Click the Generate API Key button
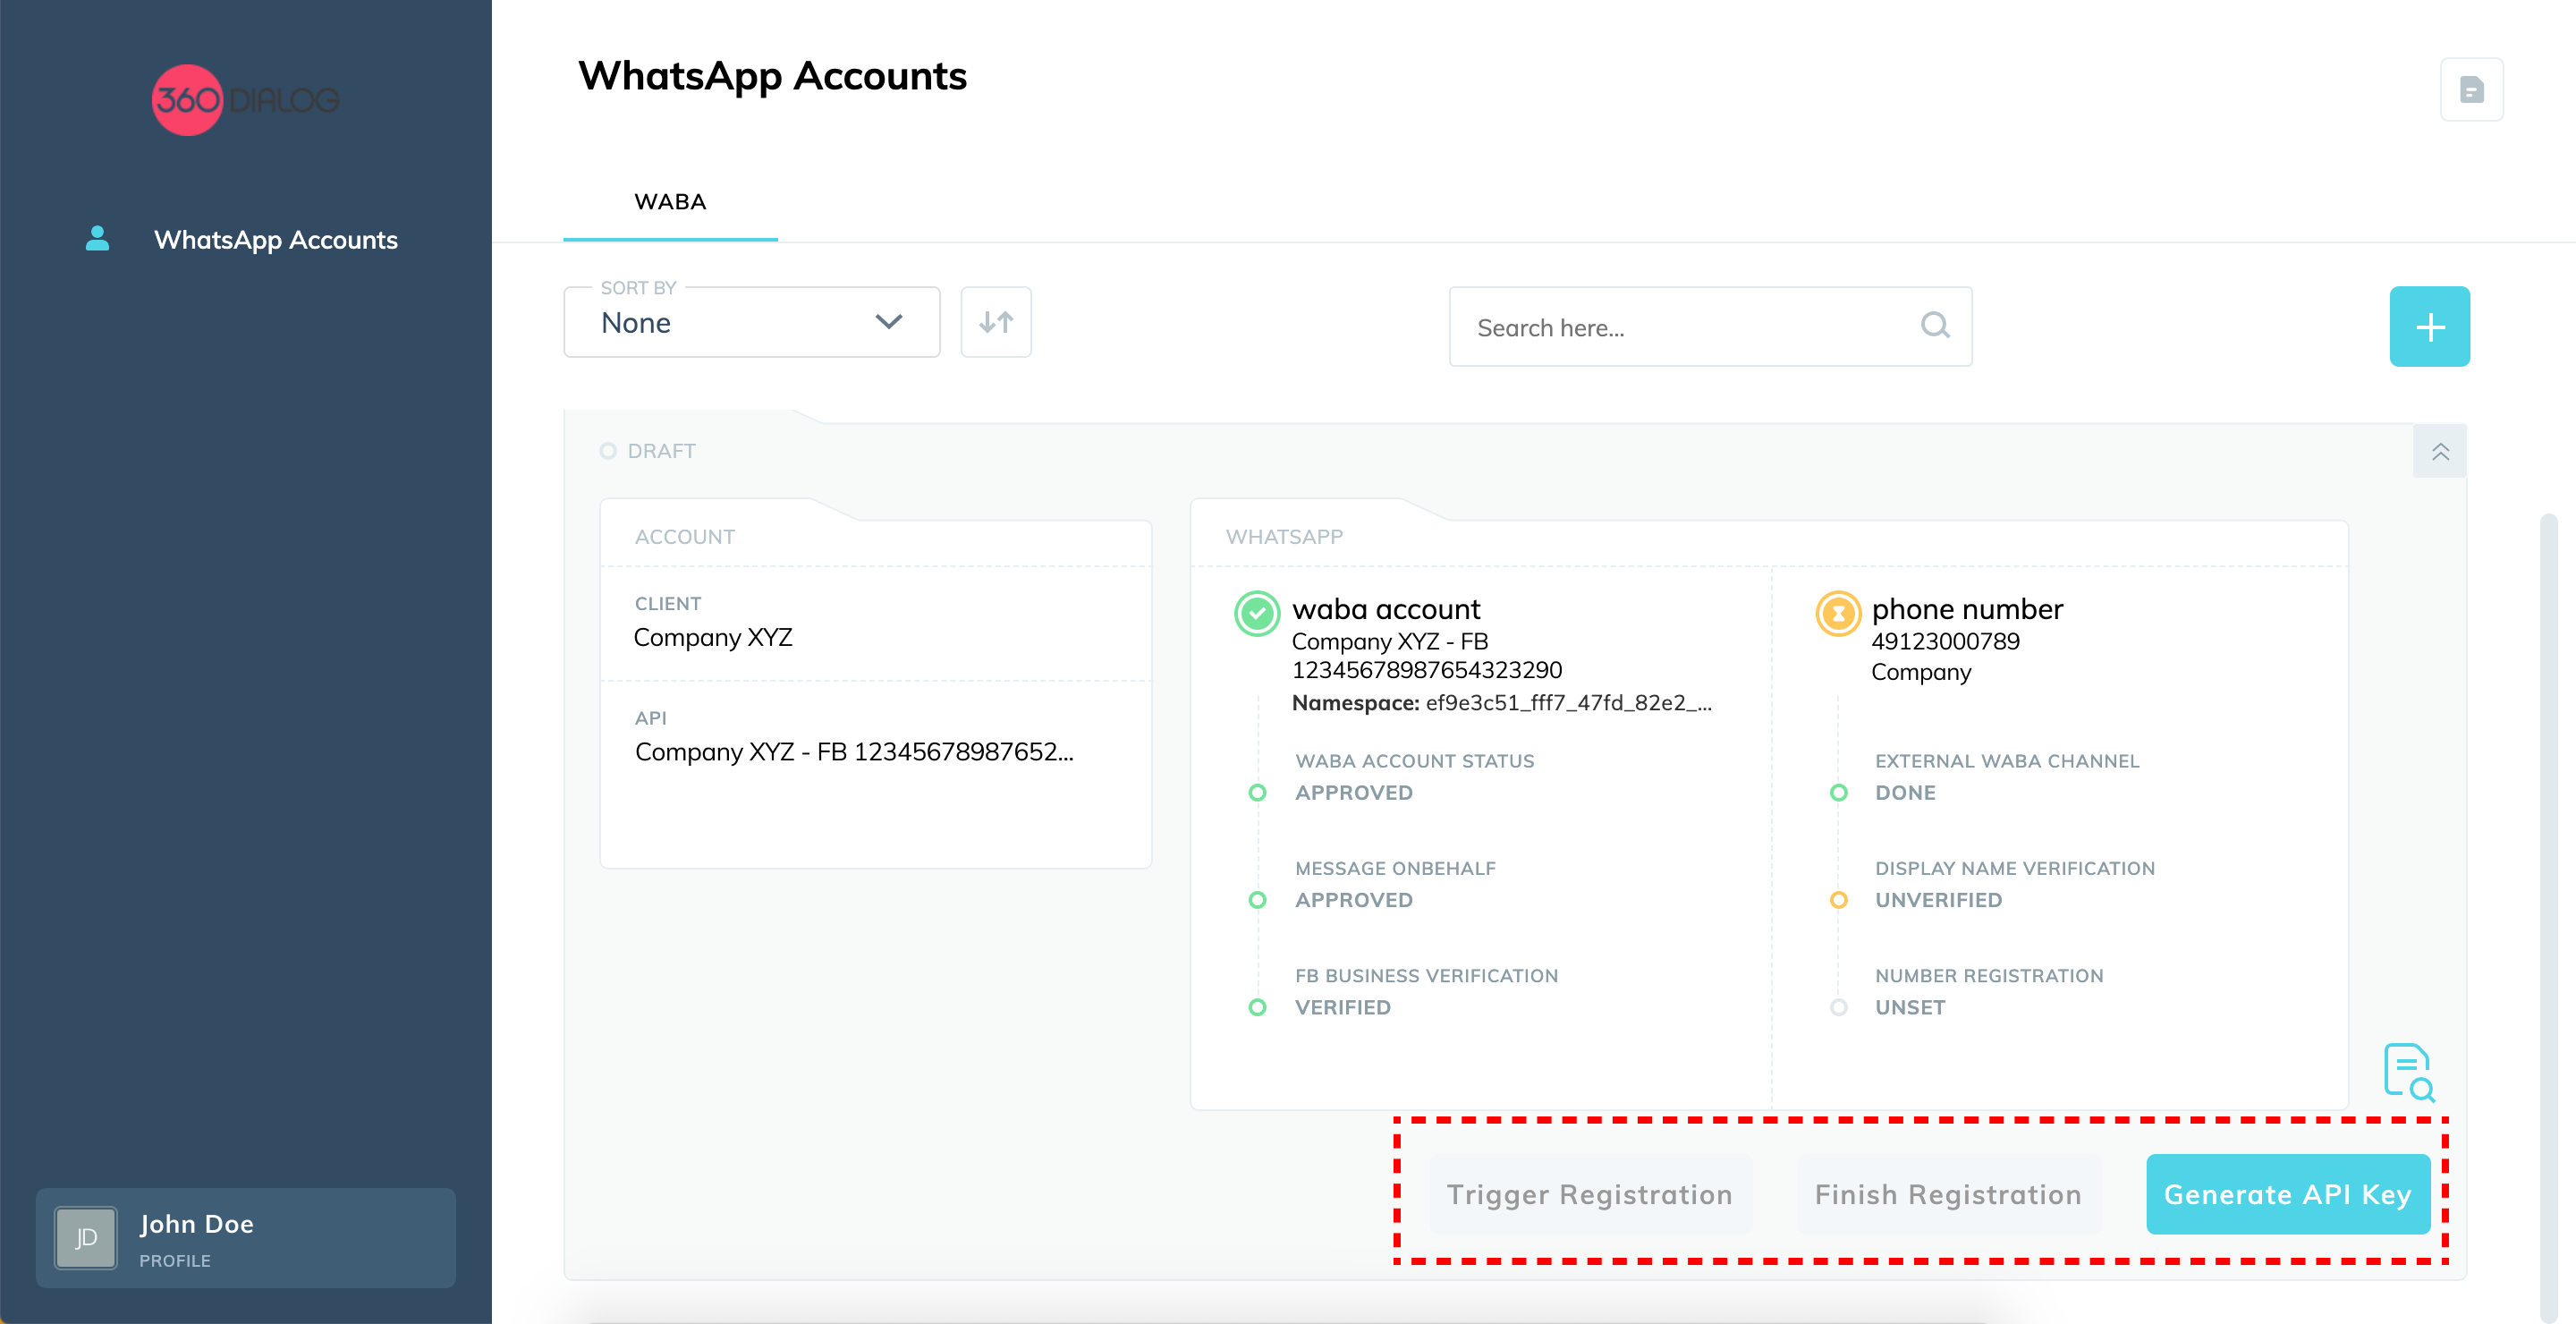Screen dimensions: 2576x1324 pos(2287,1194)
